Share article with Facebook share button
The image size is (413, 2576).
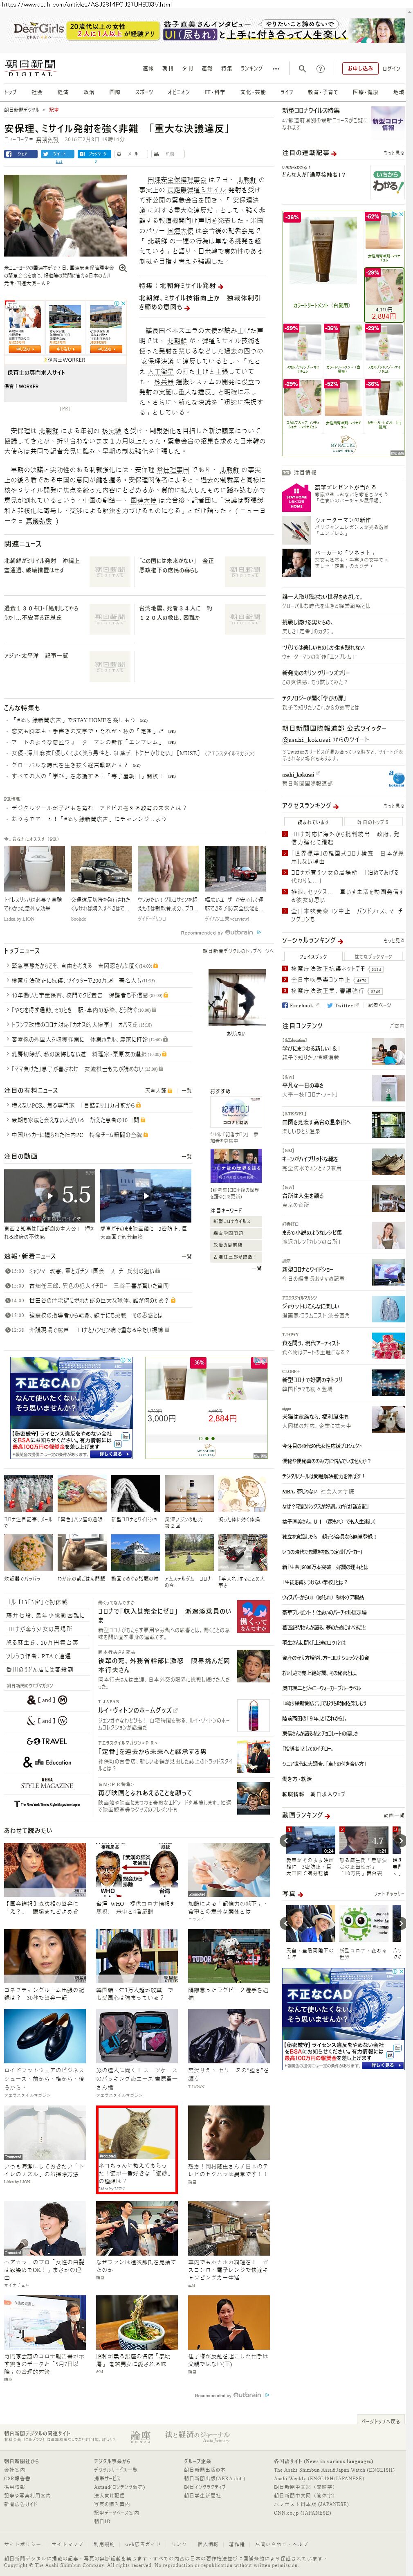coord(20,154)
